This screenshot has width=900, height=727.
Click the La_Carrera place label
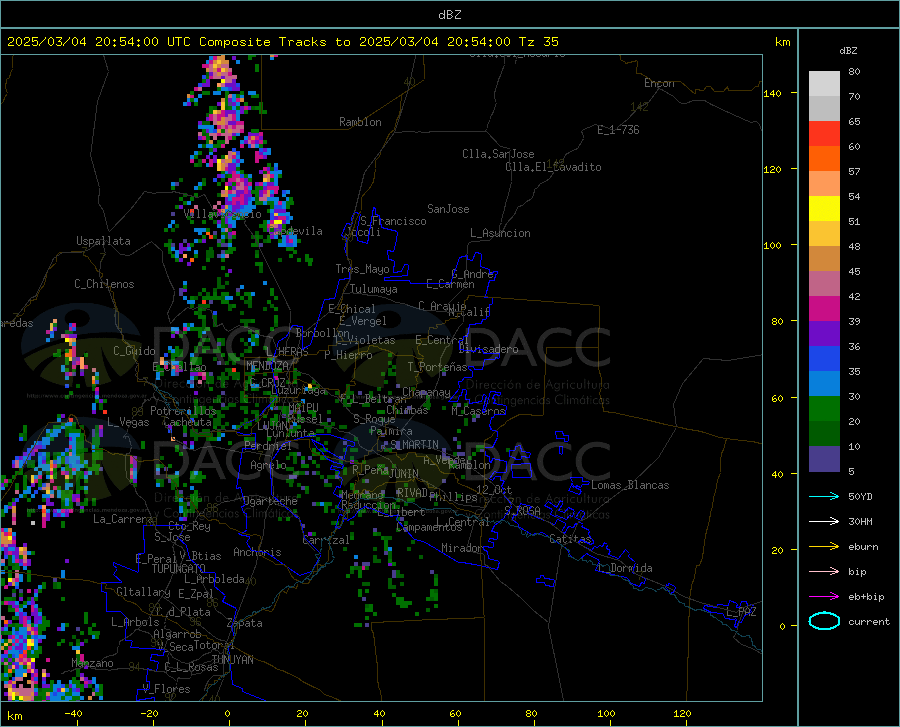[123, 519]
